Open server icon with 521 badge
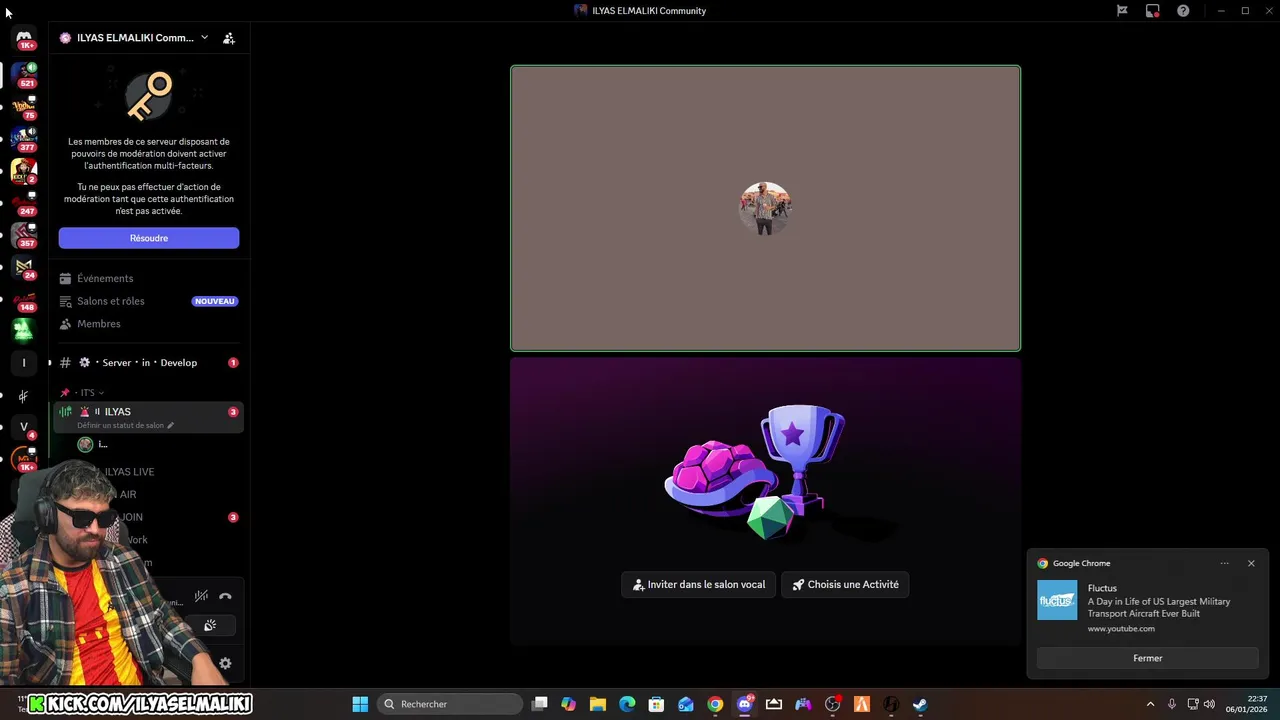The height and width of the screenshot is (720, 1280). click(24, 74)
